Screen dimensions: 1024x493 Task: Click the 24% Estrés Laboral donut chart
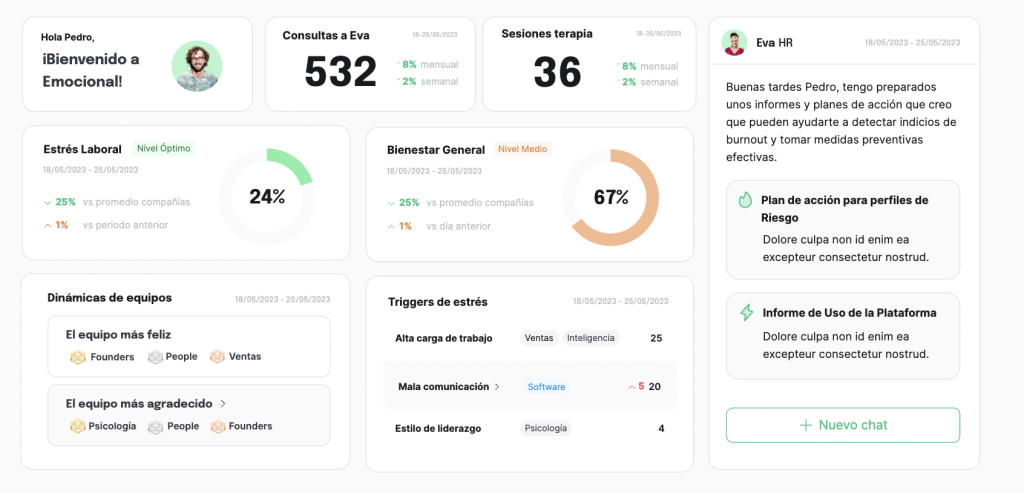267,197
